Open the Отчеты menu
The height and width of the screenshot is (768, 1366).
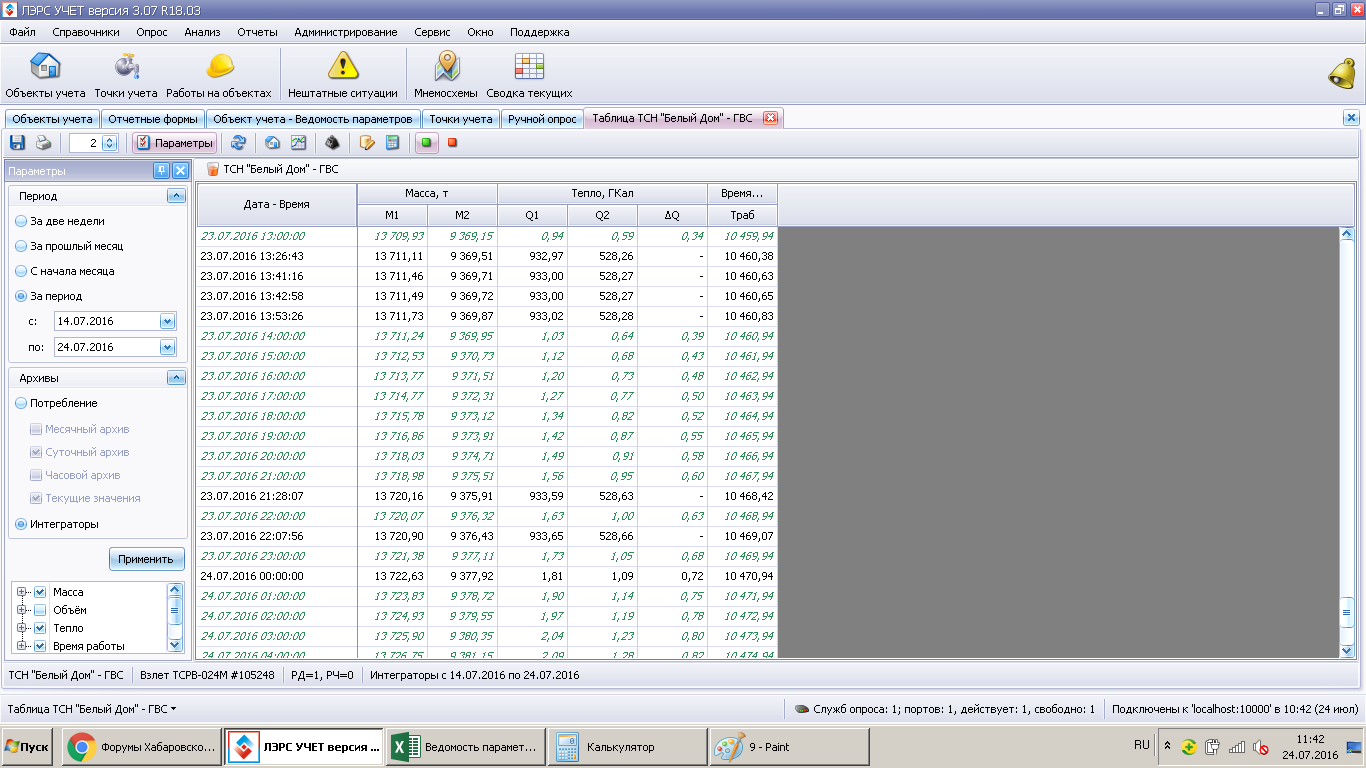257,32
